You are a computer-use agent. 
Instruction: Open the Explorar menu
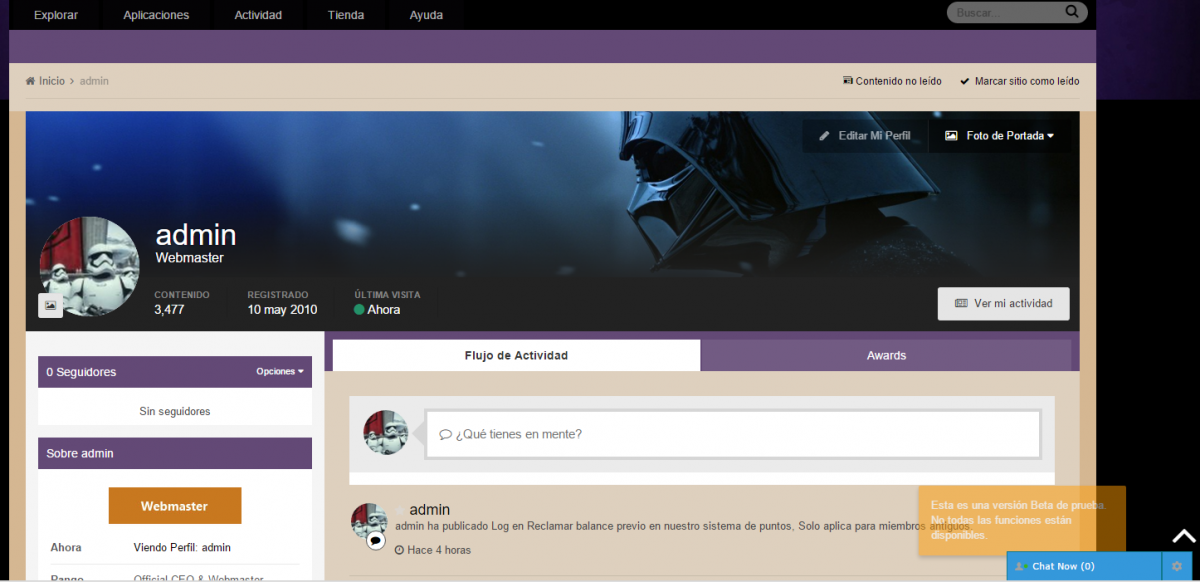pos(56,15)
